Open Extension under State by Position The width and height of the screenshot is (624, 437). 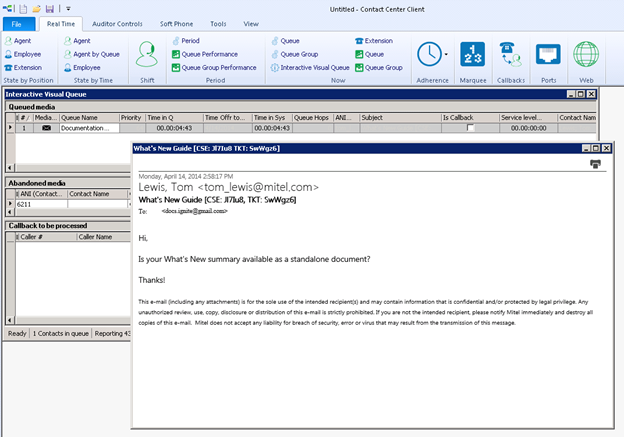(x=23, y=68)
